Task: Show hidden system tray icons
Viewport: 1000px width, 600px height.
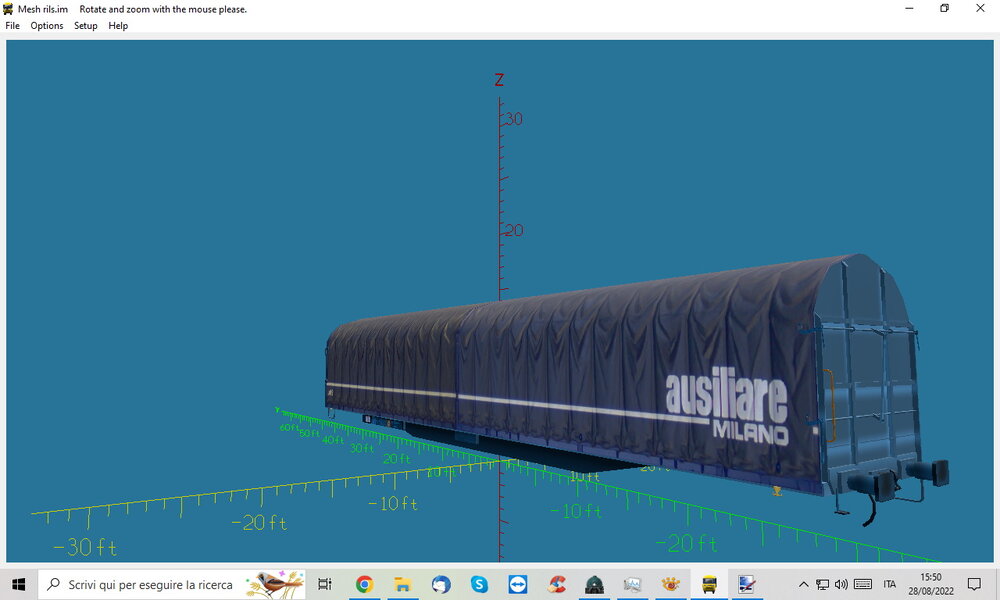Action: click(804, 584)
